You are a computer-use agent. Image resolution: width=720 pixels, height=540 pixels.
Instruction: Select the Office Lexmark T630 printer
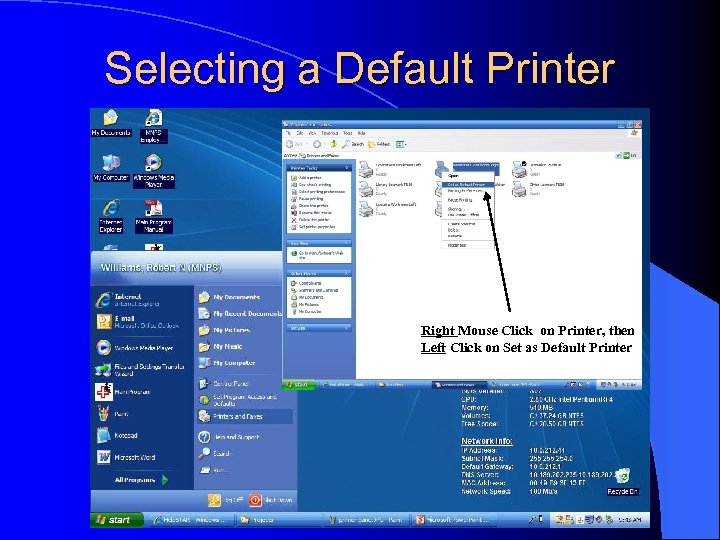click(540, 189)
